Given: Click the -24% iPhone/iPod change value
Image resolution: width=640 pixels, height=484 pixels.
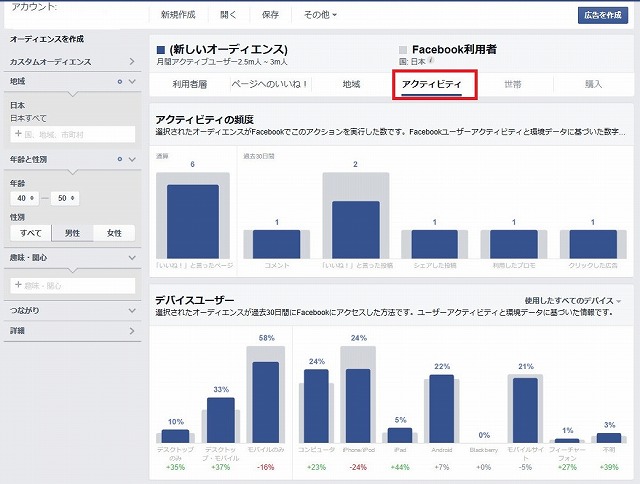Looking at the screenshot, I should click(358, 467).
